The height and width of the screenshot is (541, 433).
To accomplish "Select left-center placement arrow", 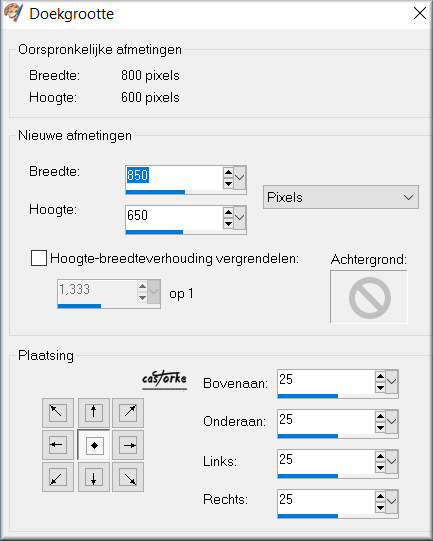I will pos(58,445).
